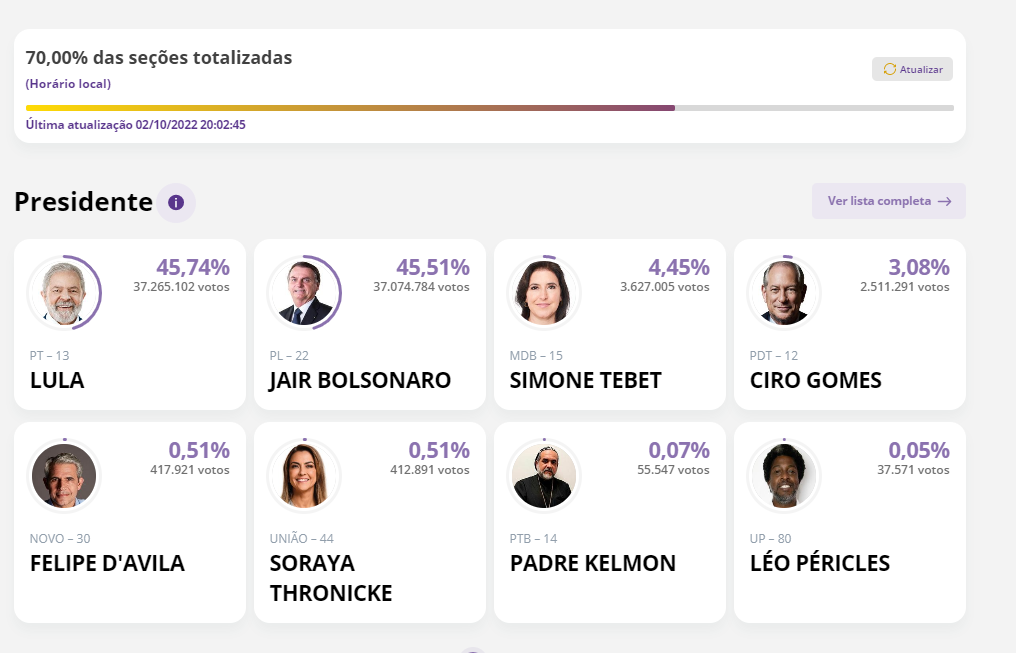
Task: Click the Horário local label
Action: click(68, 84)
